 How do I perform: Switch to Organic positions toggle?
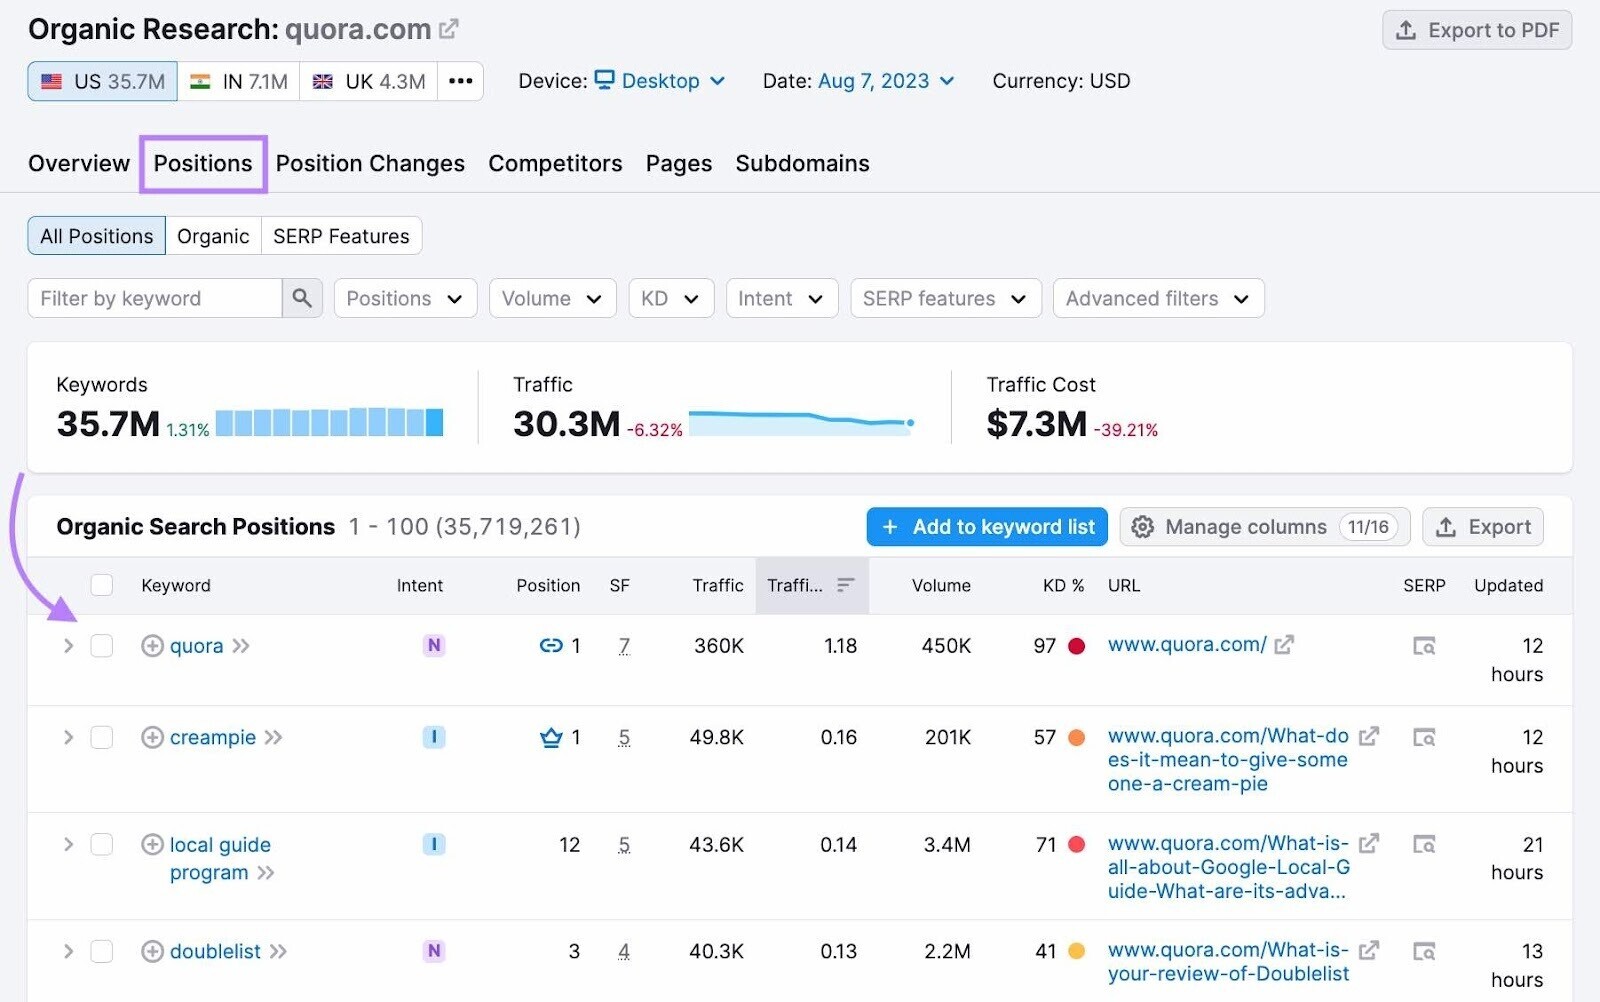(213, 236)
